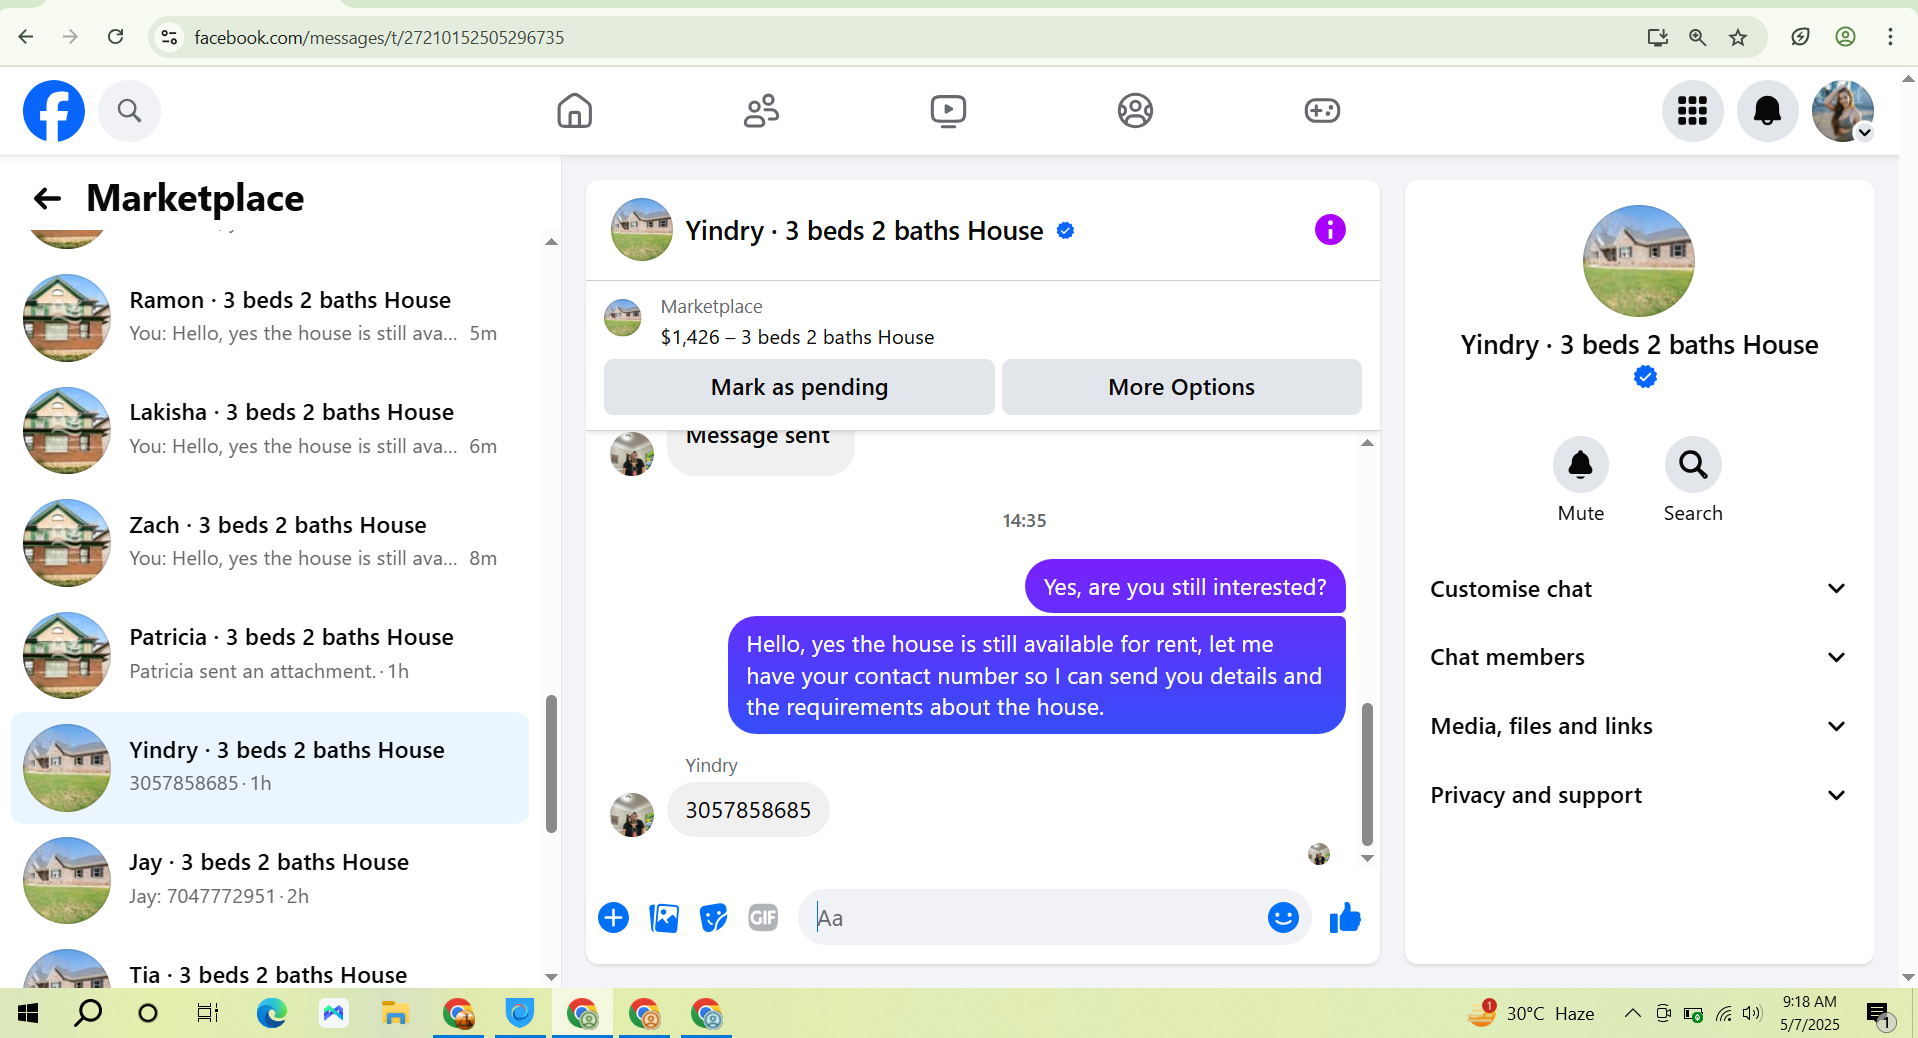The height and width of the screenshot is (1038, 1918).
Task: Open the Menu grid icon
Action: 1692,111
